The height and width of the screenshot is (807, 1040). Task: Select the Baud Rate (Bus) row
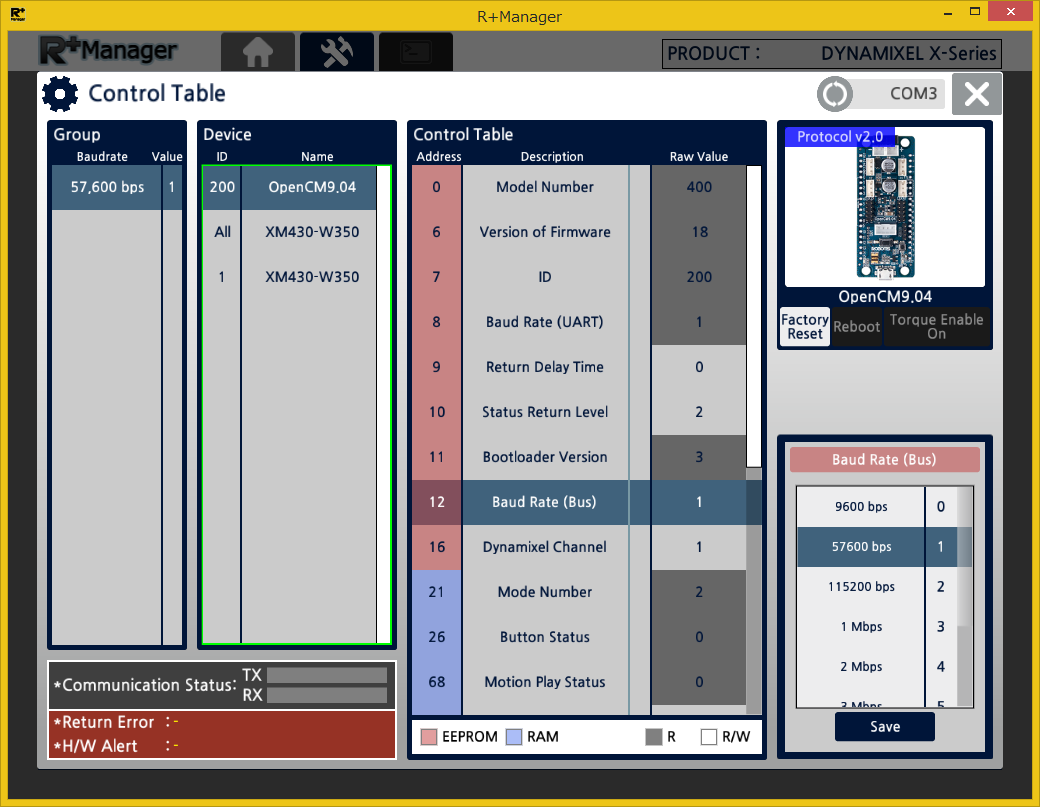[579, 502]
